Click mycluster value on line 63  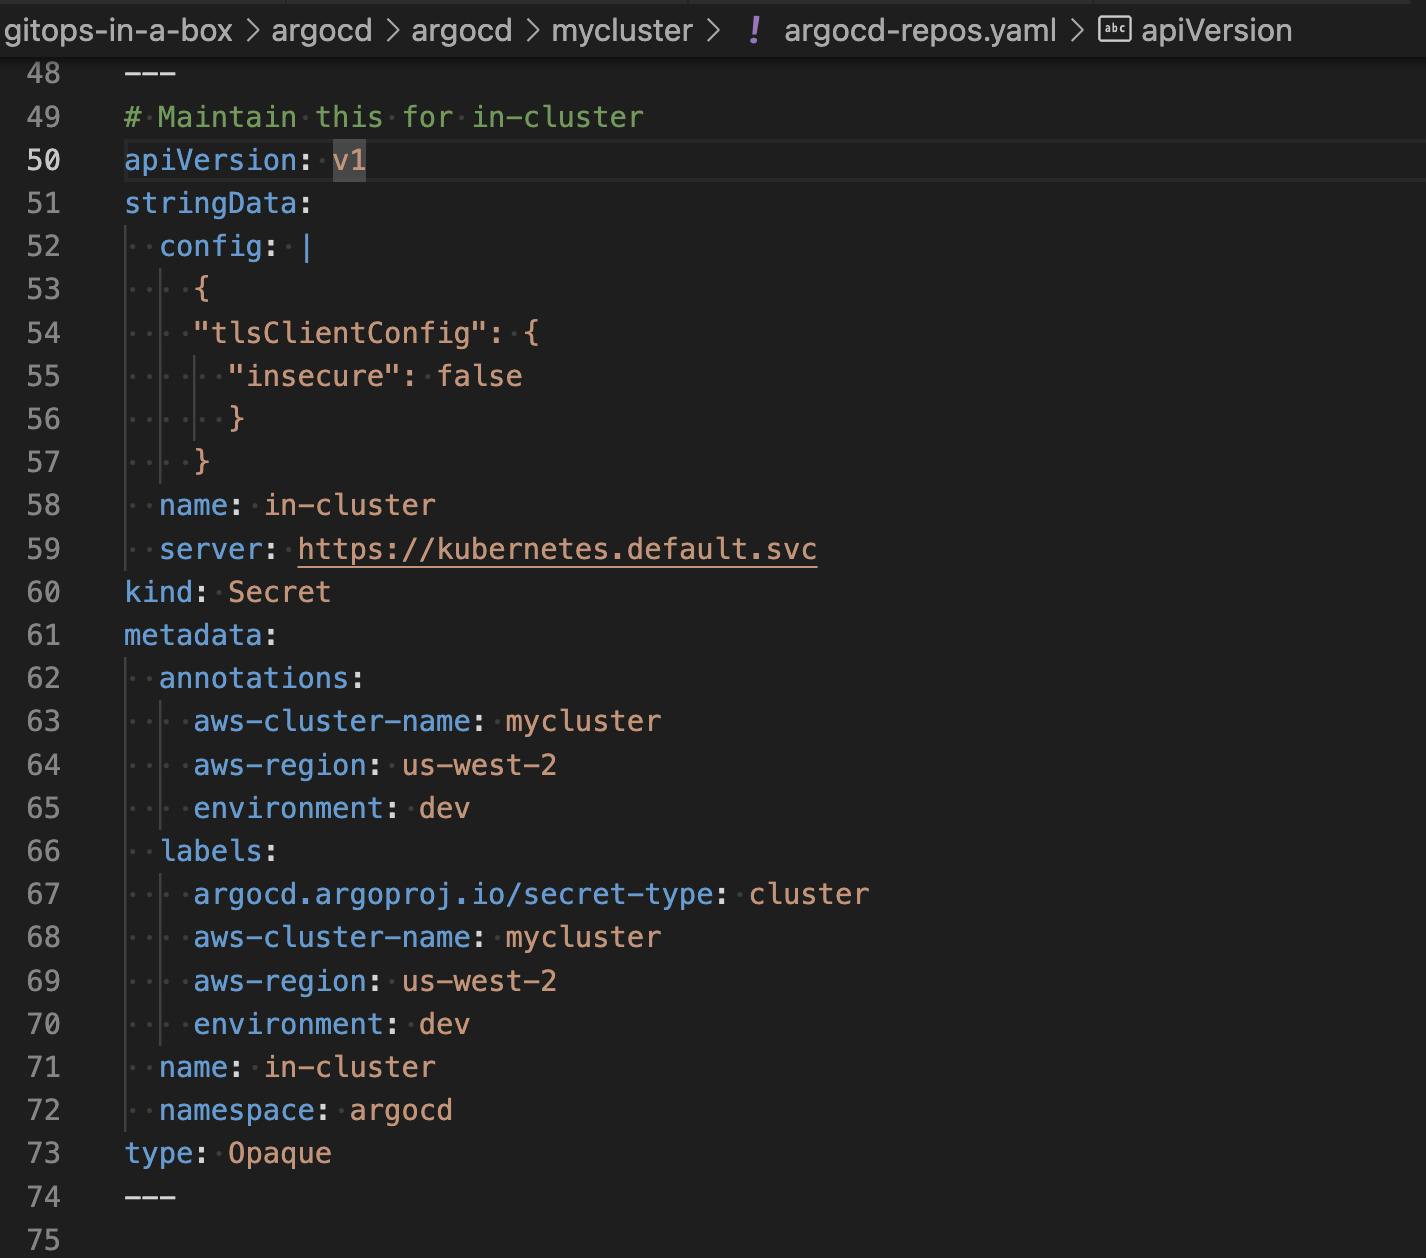click(x=583, y=721)
